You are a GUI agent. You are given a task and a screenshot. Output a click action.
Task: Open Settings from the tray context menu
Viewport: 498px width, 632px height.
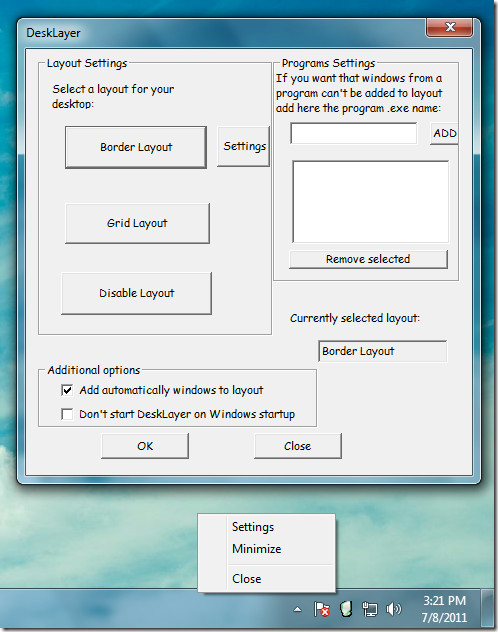point(253,527)
